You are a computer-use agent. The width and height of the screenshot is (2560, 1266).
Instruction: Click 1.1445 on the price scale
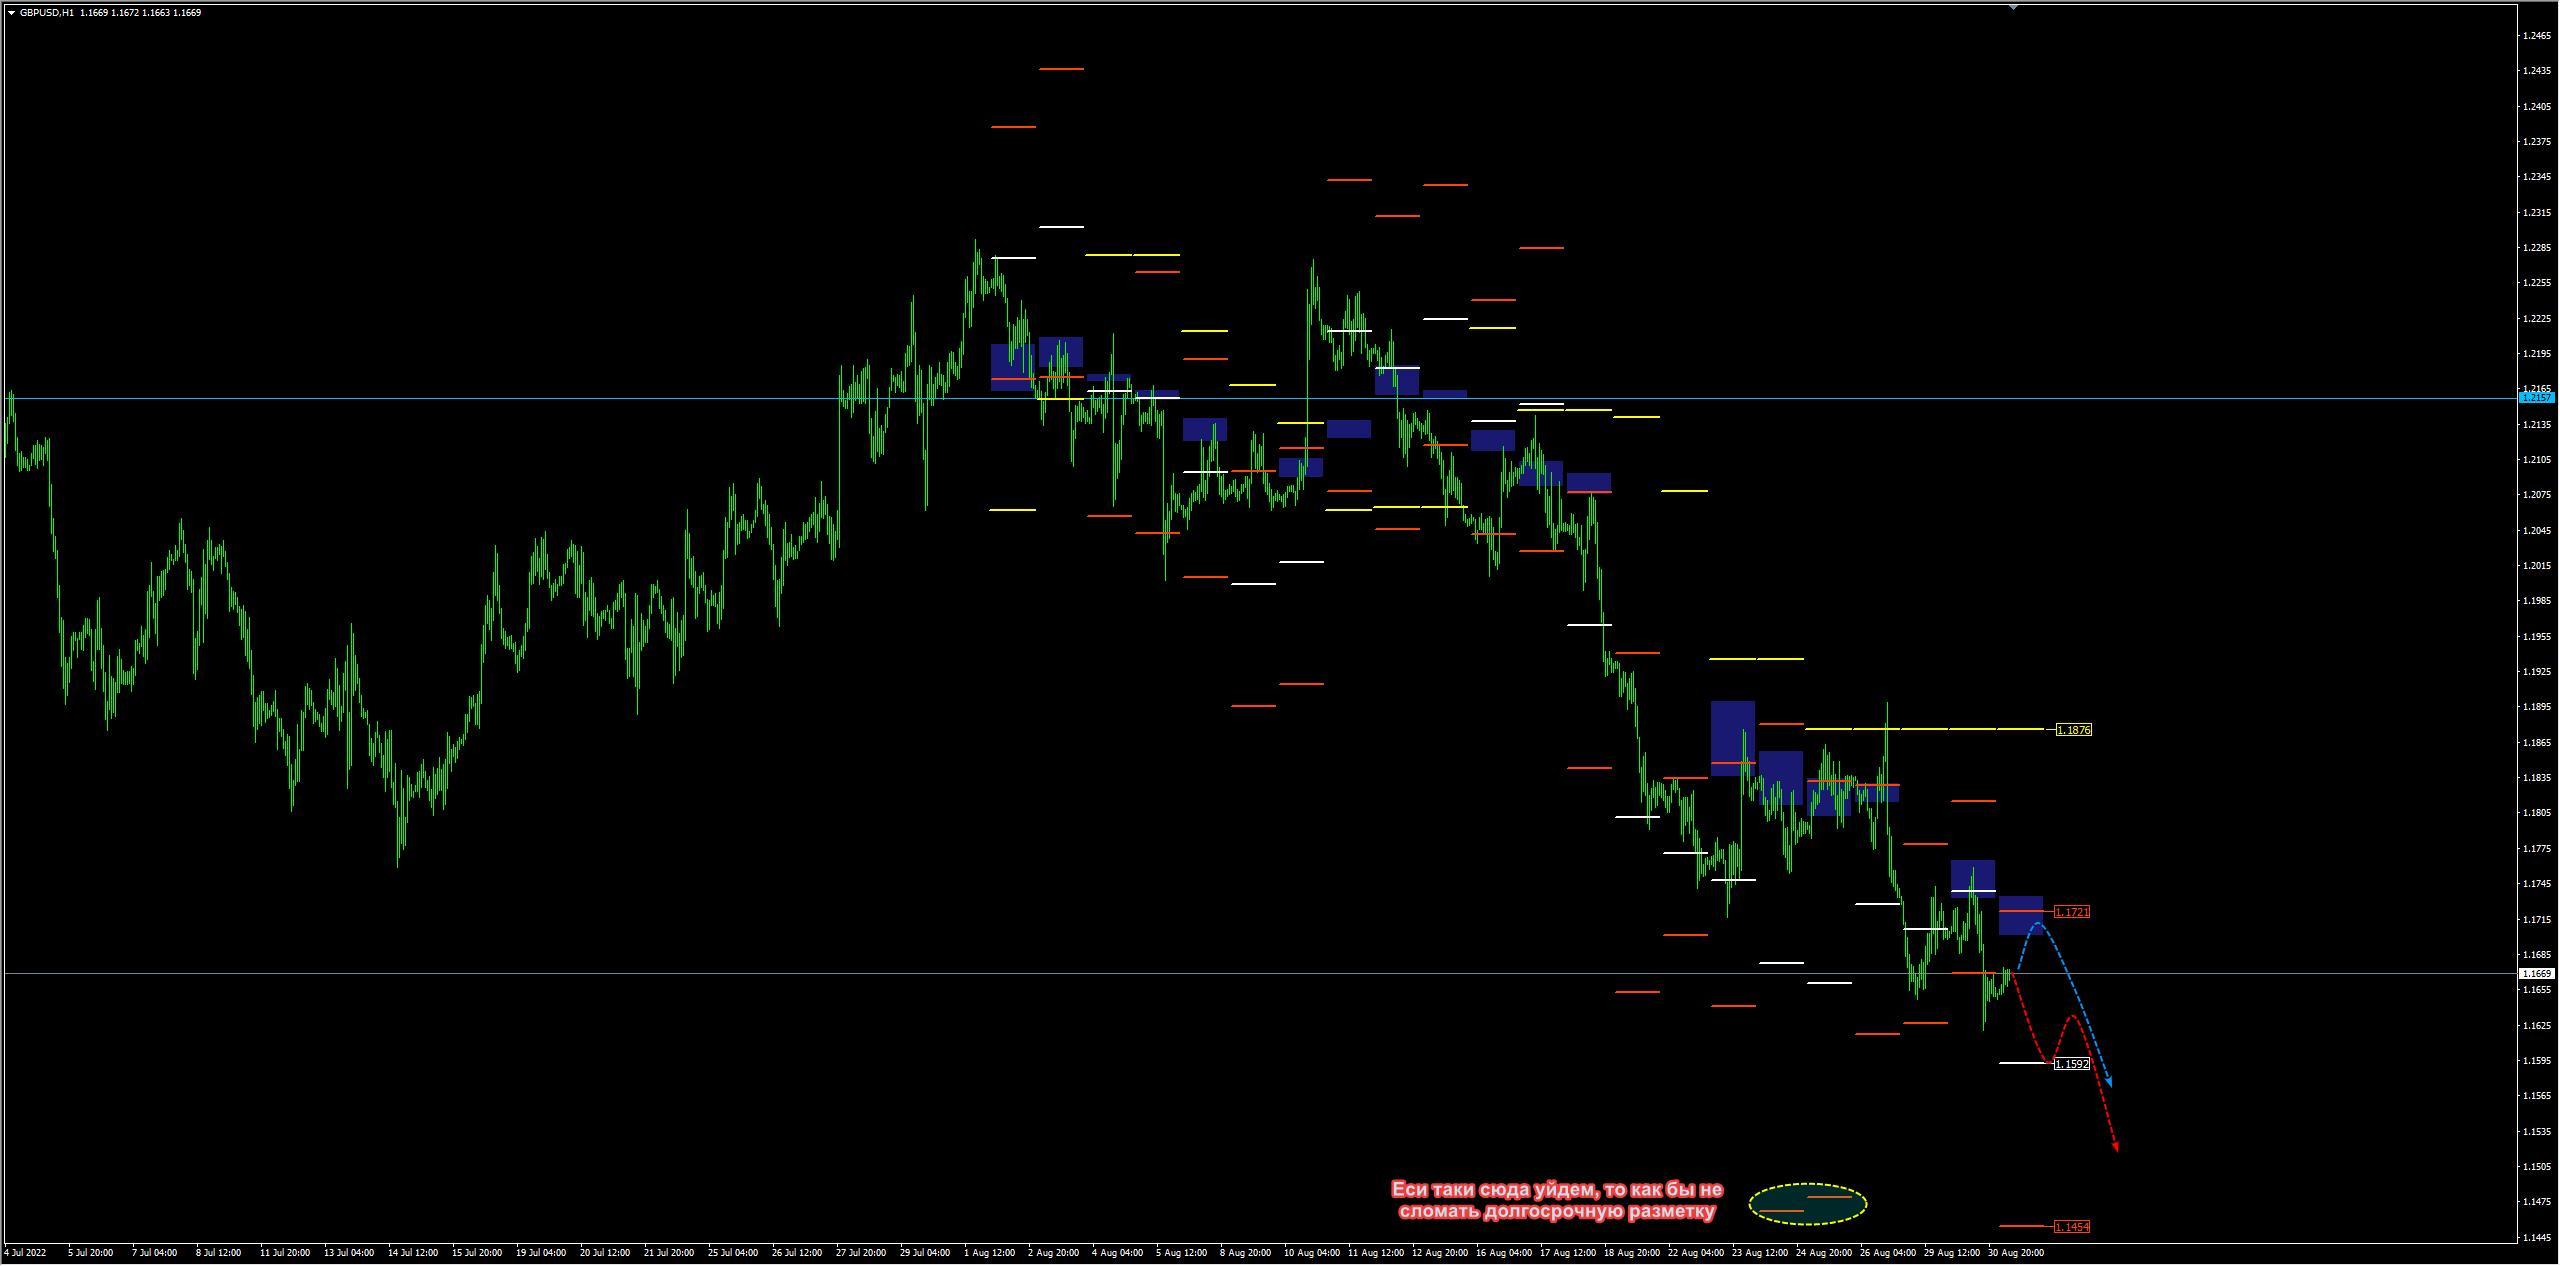click(2536, 1238)
